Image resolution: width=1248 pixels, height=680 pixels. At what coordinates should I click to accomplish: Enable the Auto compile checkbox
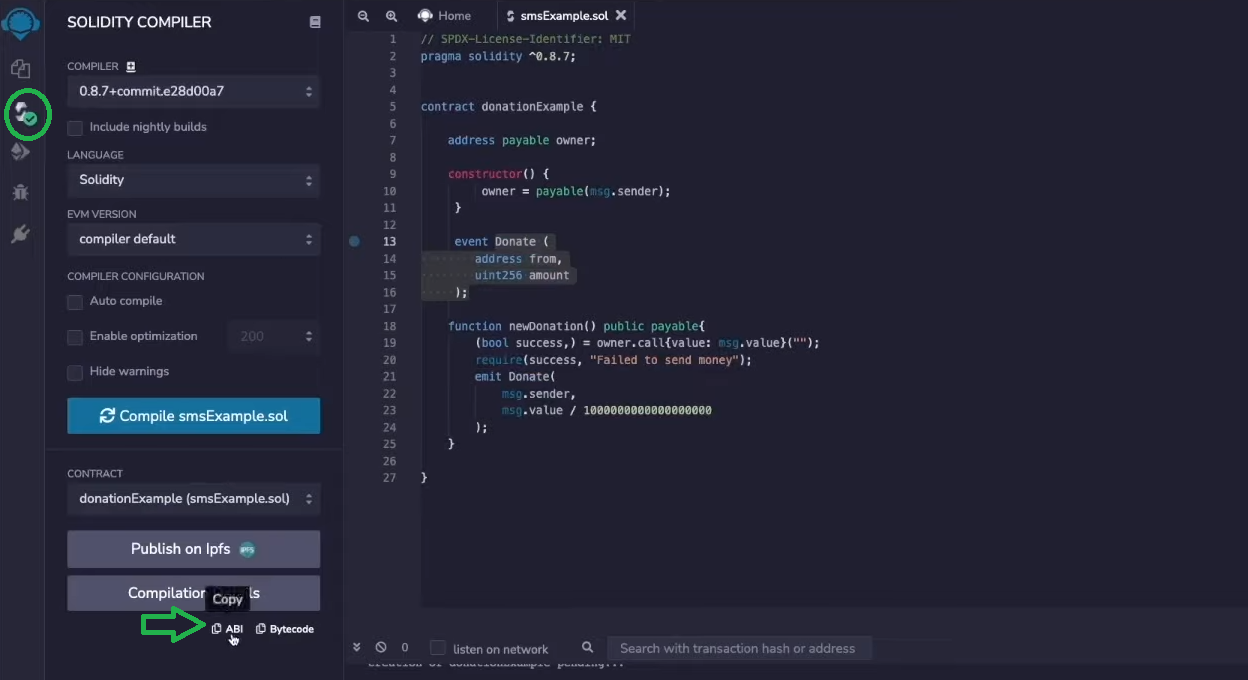75,302
